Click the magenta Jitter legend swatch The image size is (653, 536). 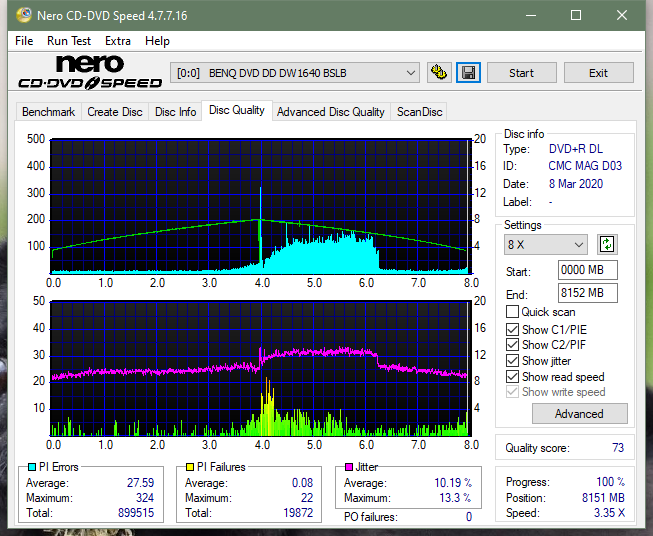349,467
